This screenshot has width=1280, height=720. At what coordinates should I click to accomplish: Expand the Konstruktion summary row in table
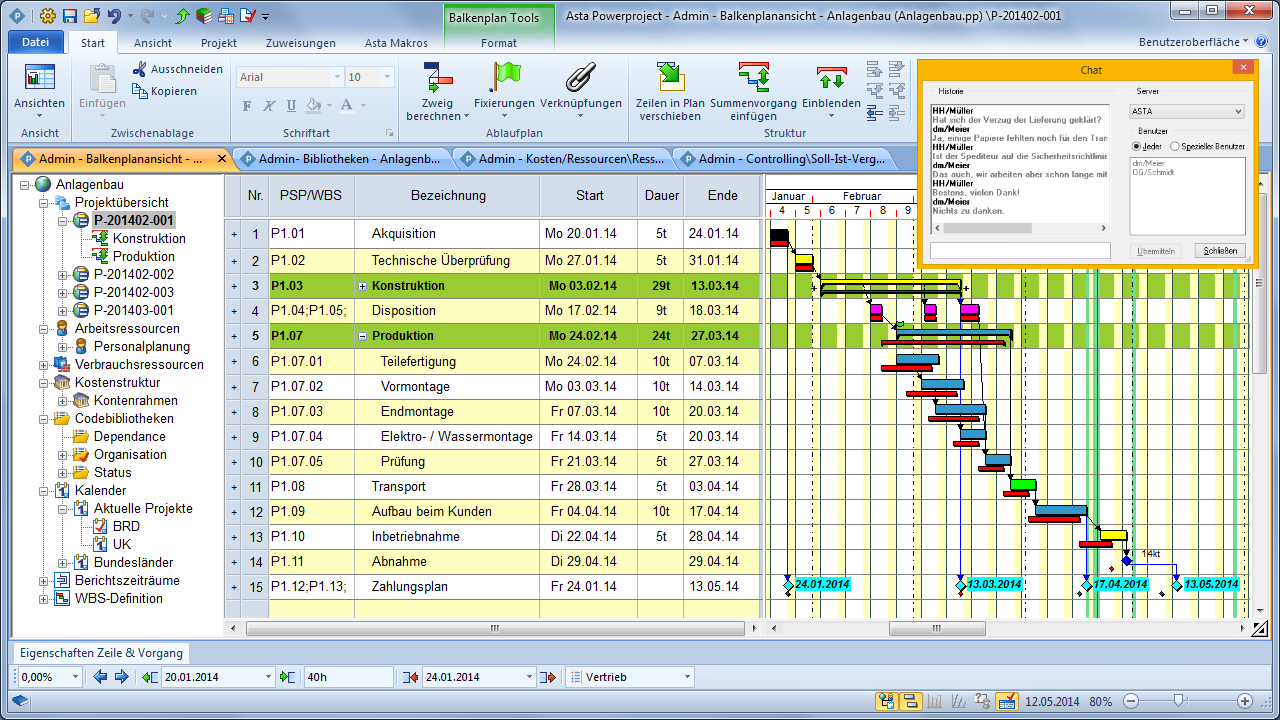[x=362, y=286]
